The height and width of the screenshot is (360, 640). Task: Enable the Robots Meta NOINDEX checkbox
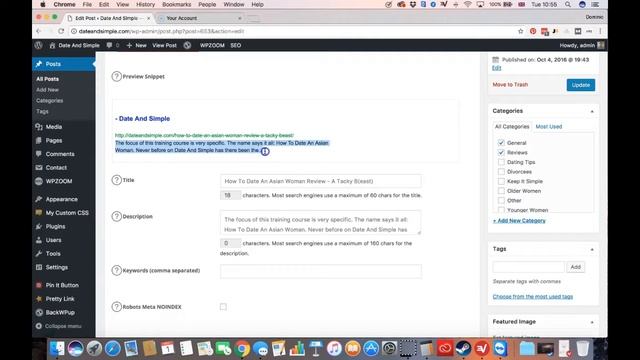click(223, 307)
